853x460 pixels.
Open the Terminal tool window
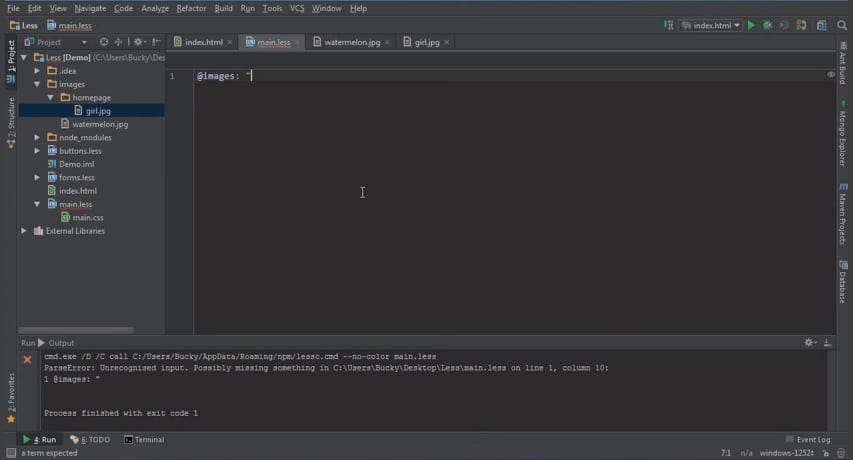144,439
